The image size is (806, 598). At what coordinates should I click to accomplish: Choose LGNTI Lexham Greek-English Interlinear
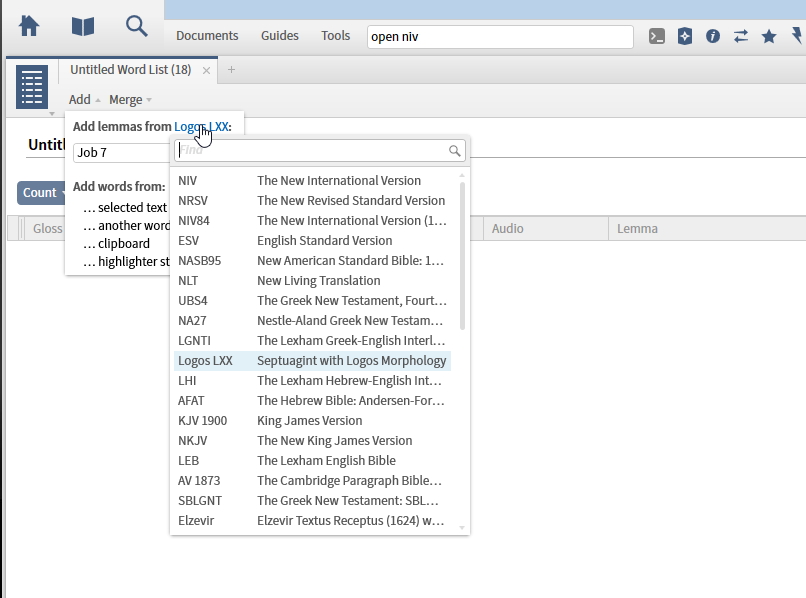coord(313,341)
